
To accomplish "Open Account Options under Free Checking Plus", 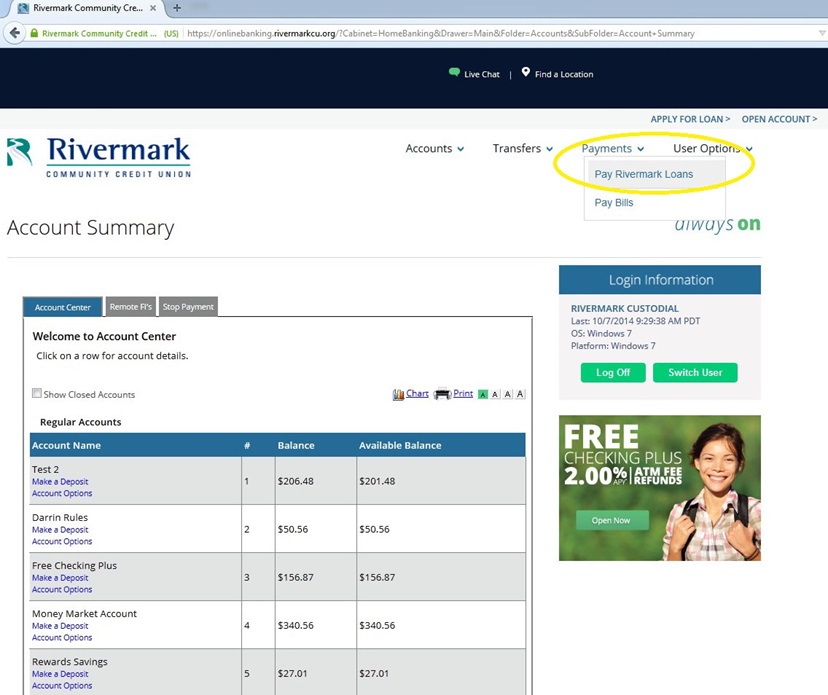I will (62, 589).
